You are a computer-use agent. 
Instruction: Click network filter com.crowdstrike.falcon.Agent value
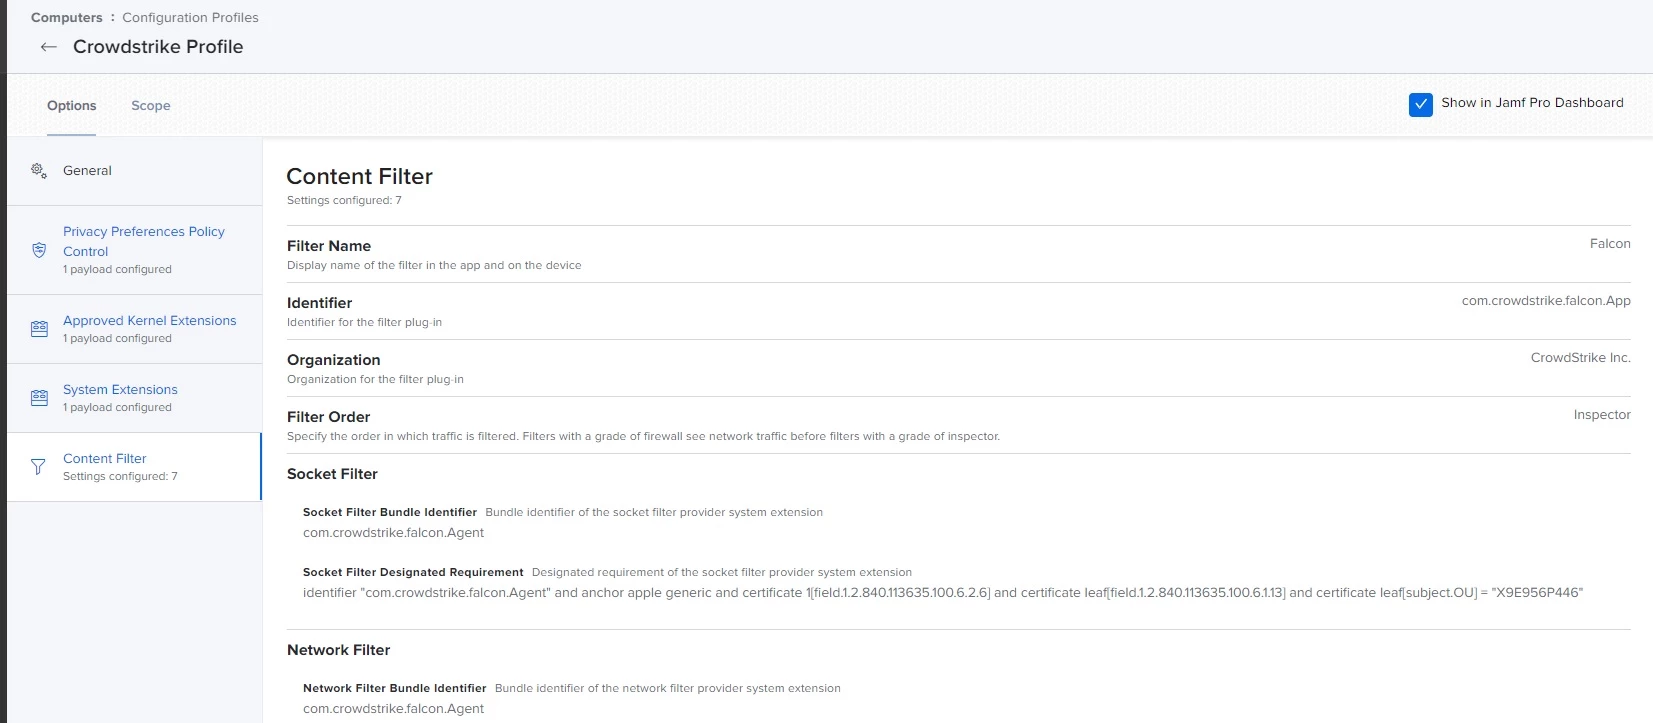click(393, 709)
